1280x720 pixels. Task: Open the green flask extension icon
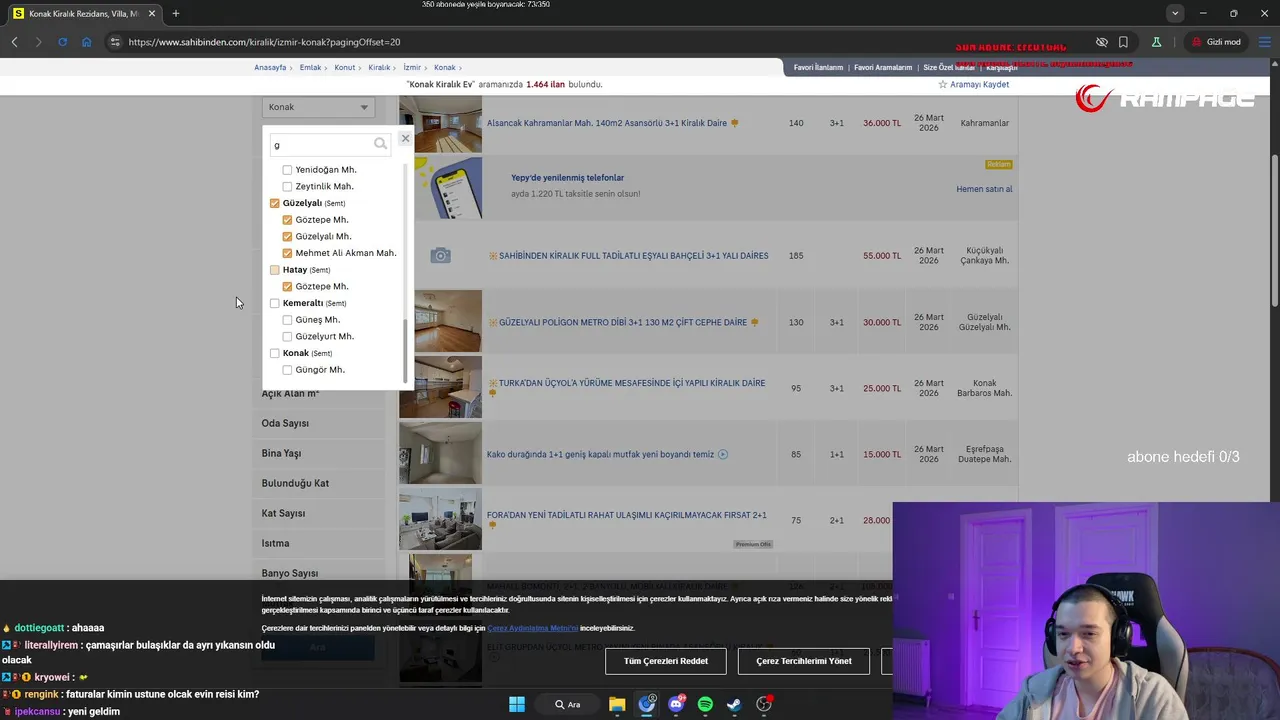click(x=1156, y=42)
